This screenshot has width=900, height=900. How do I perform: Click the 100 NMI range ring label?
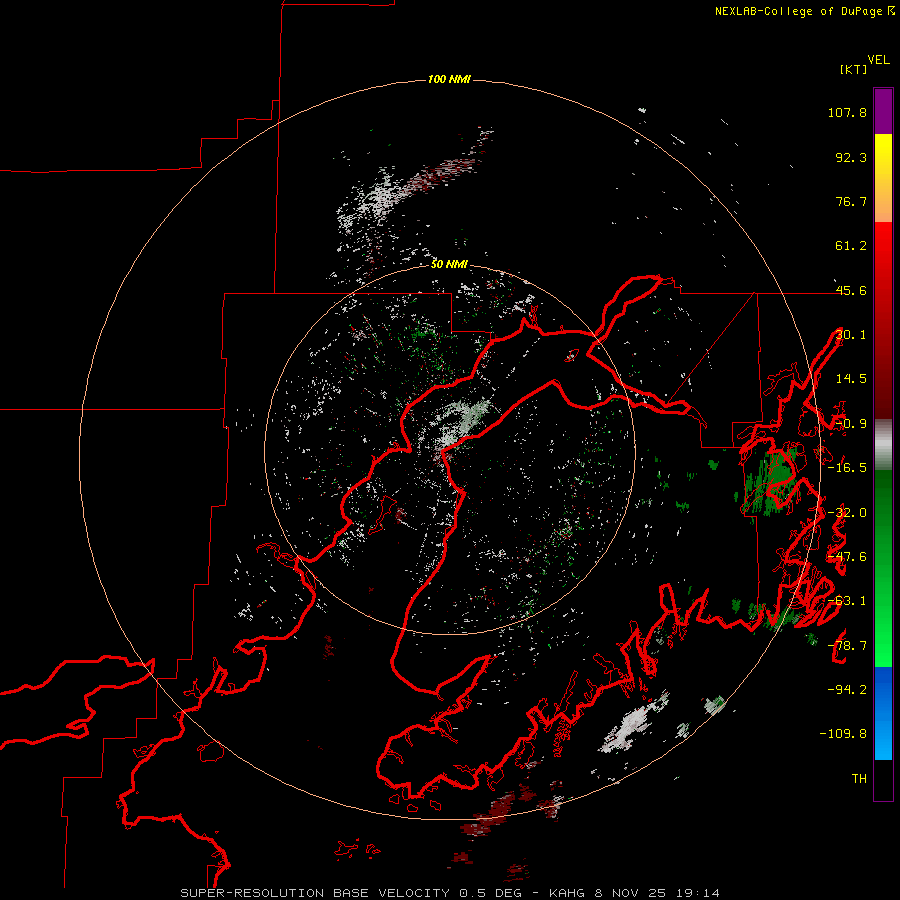click(x=449, y=79)
